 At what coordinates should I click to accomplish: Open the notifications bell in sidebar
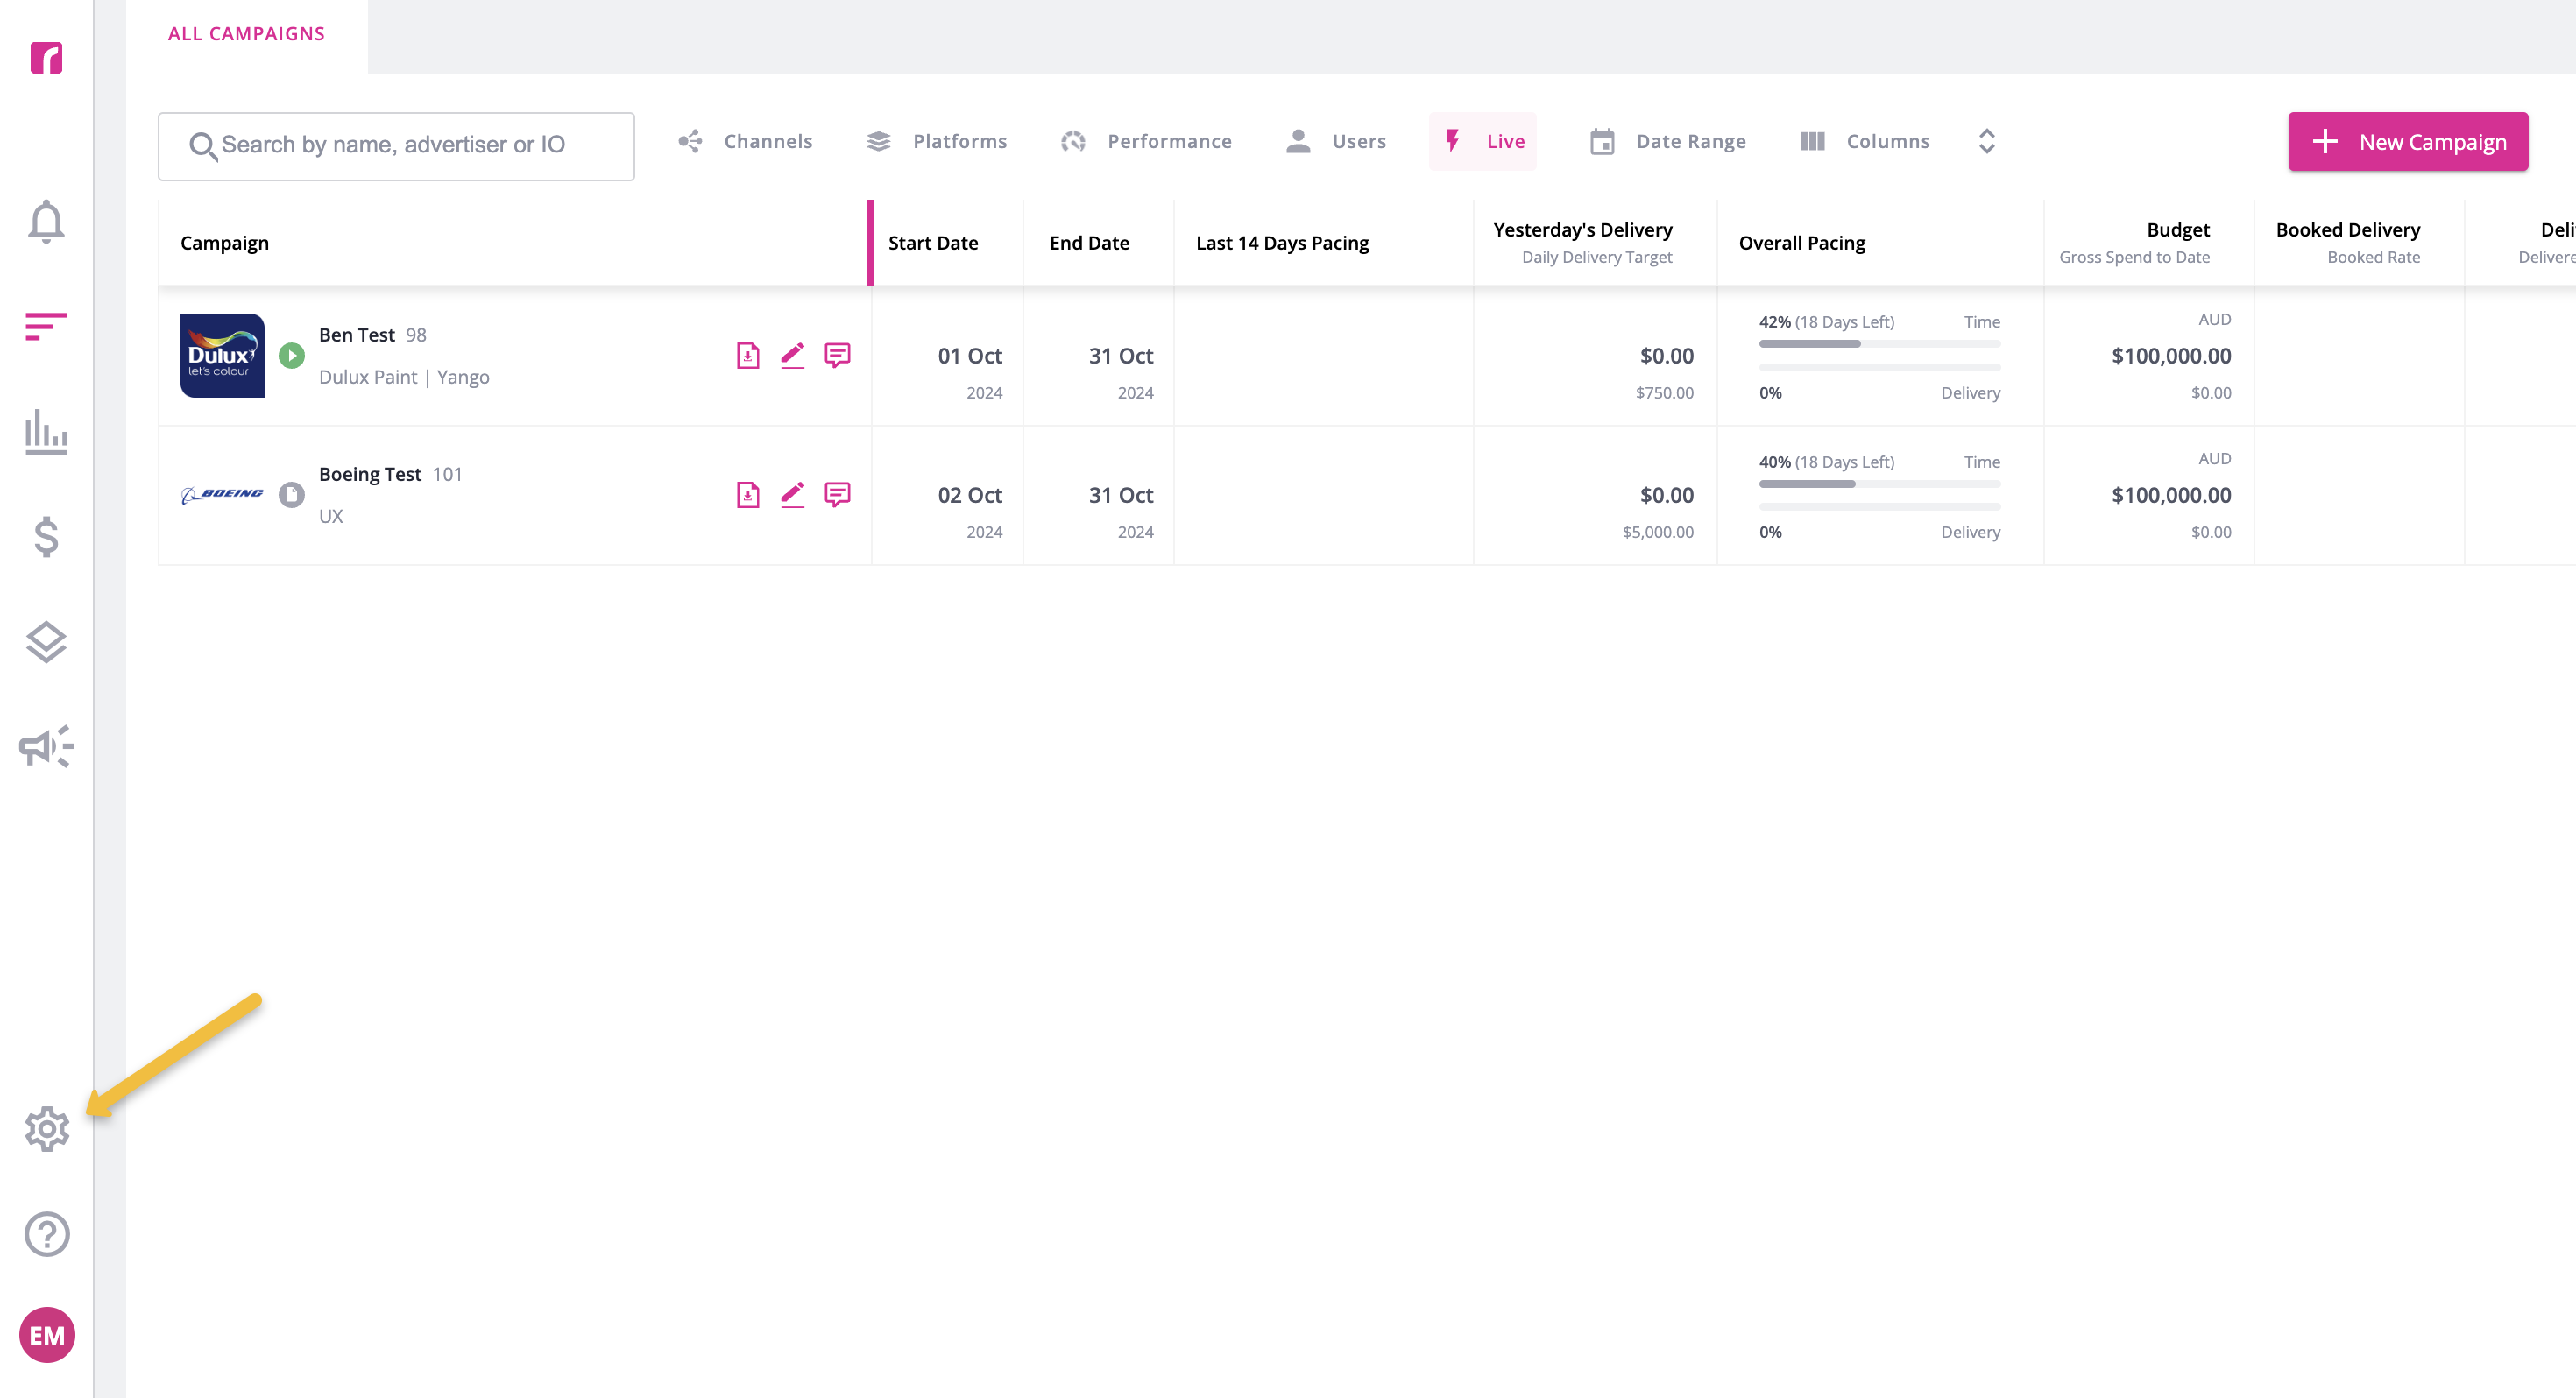tap(46, 221)
